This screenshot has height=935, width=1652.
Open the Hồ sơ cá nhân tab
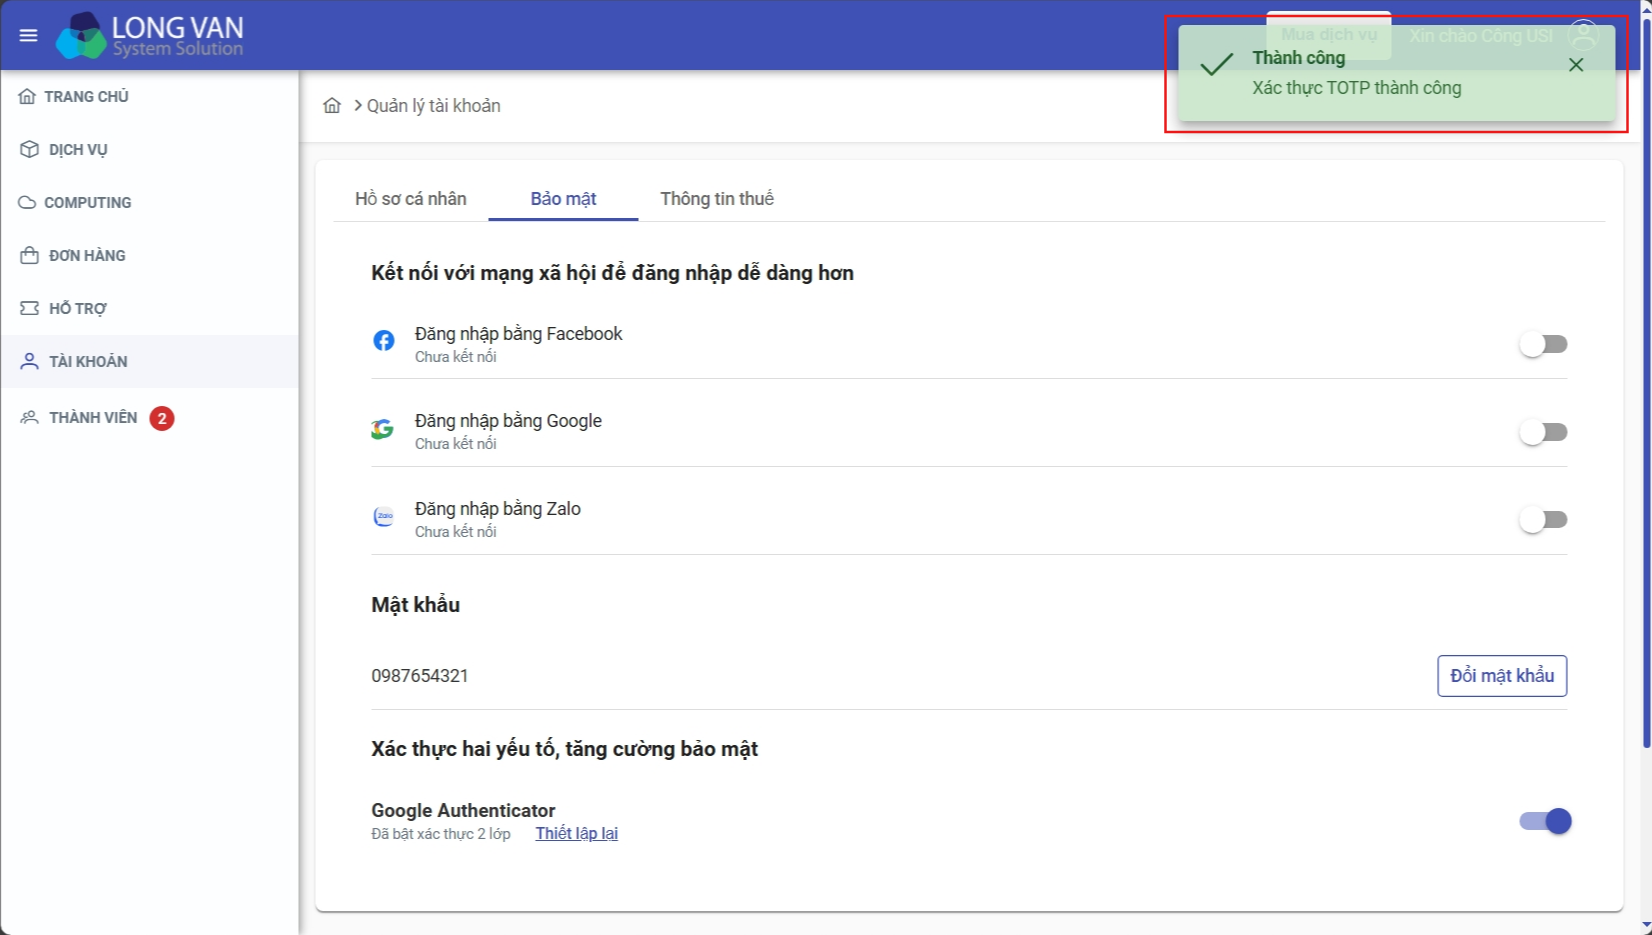pos(411,199)
